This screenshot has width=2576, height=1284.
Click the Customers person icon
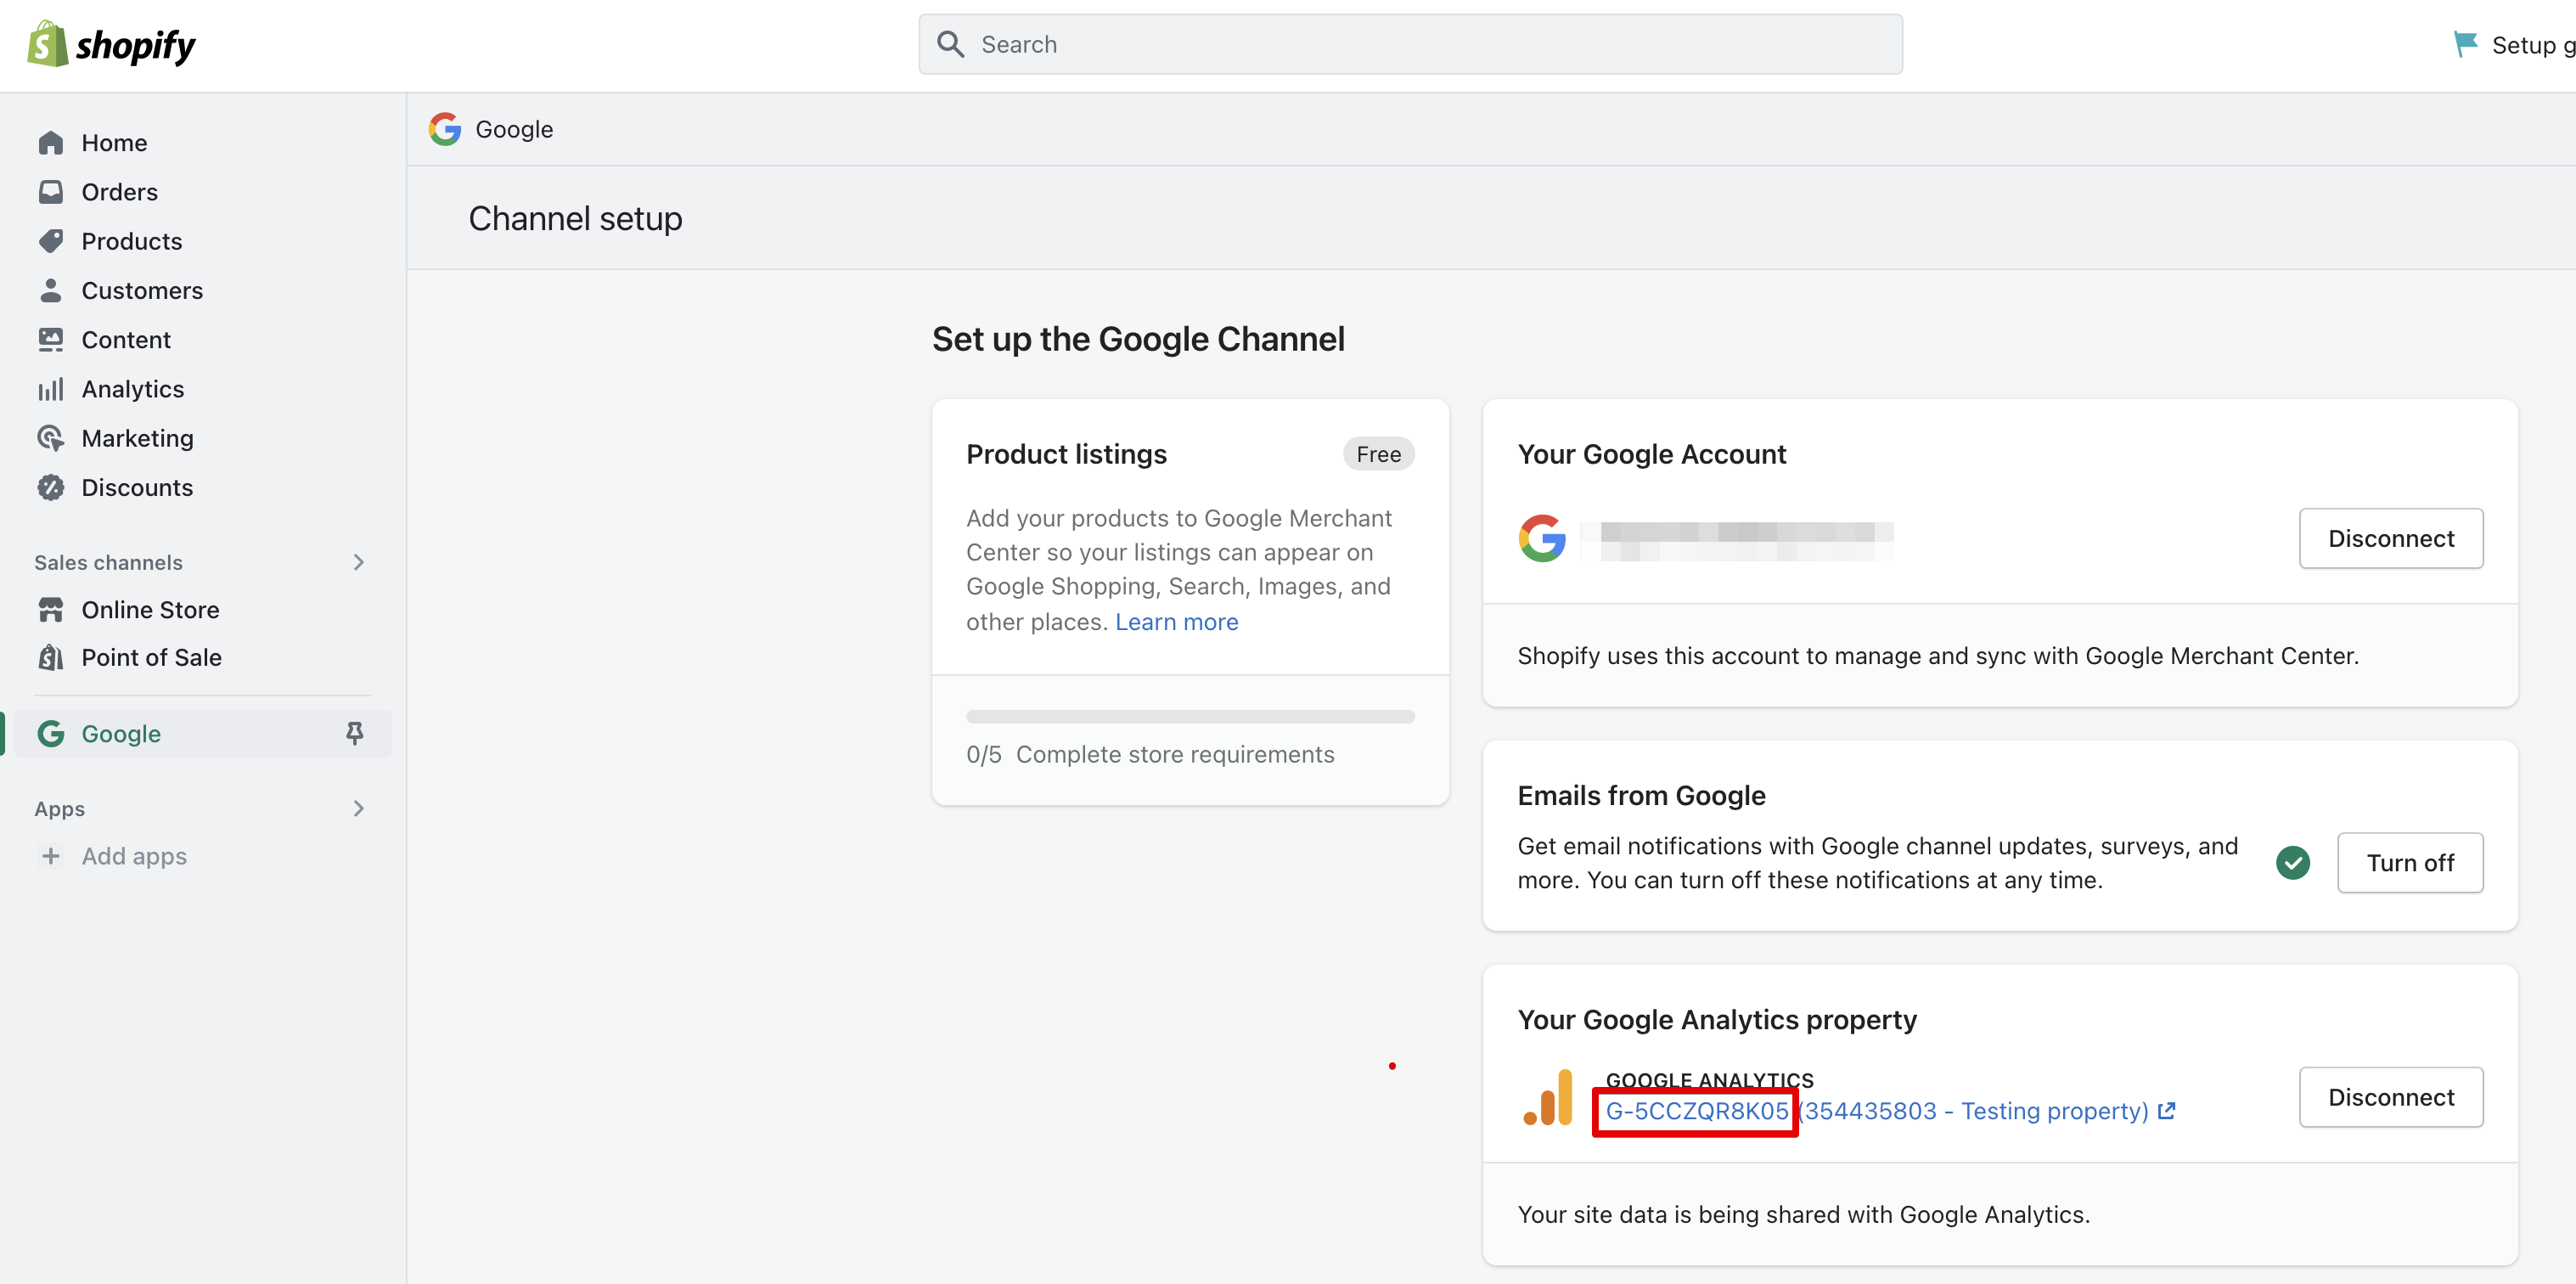click(51, 290)
